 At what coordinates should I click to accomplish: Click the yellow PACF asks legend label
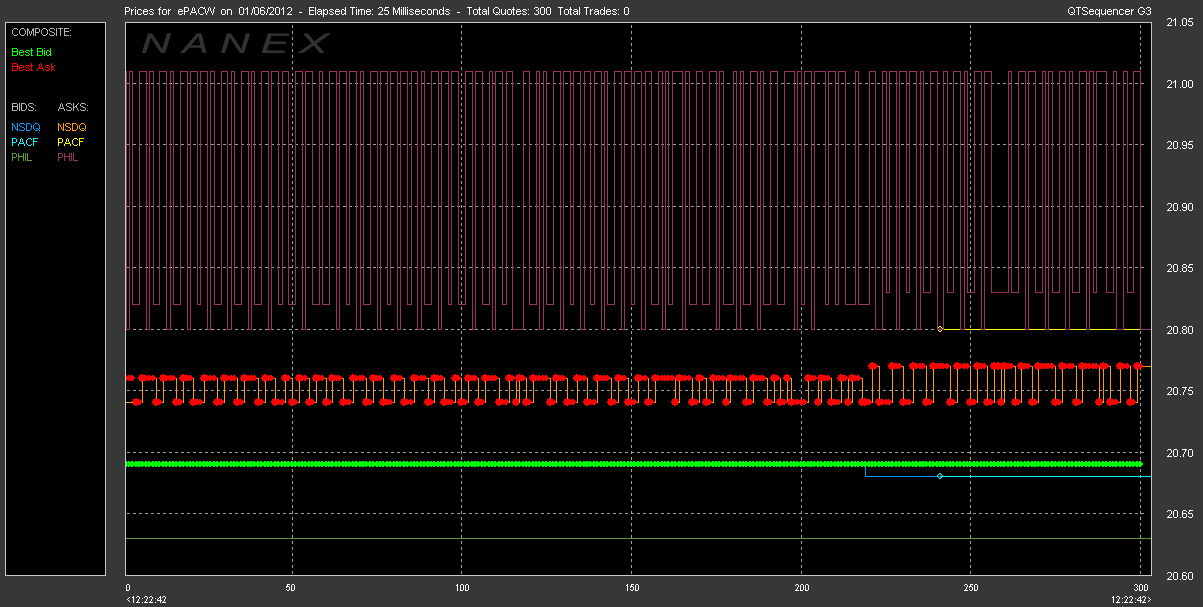click(x=72, y=142)
